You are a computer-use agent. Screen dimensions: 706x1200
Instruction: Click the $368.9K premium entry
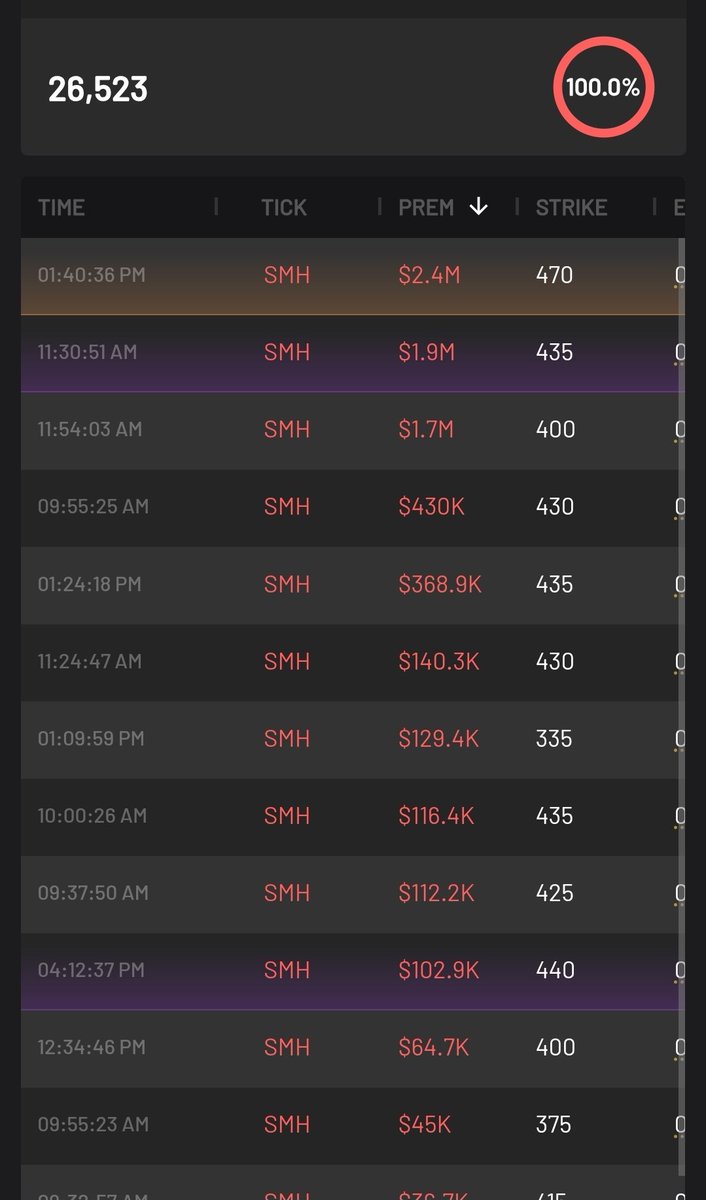(x=440, y=584)
